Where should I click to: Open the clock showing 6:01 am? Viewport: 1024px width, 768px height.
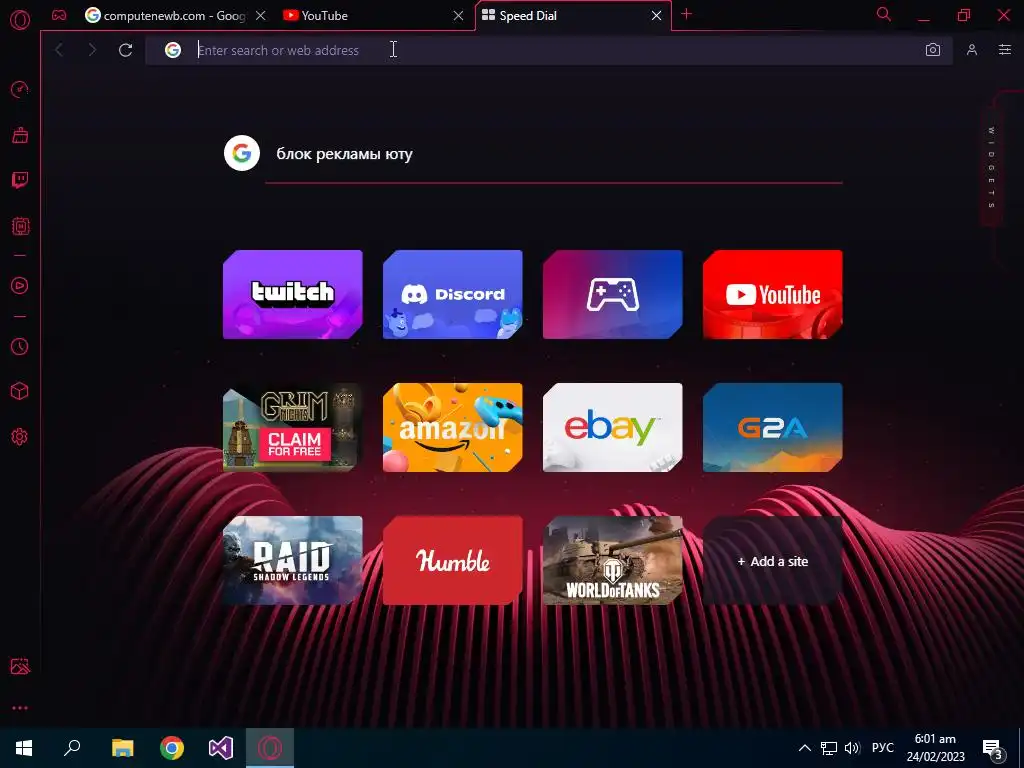tap(935, 748)
